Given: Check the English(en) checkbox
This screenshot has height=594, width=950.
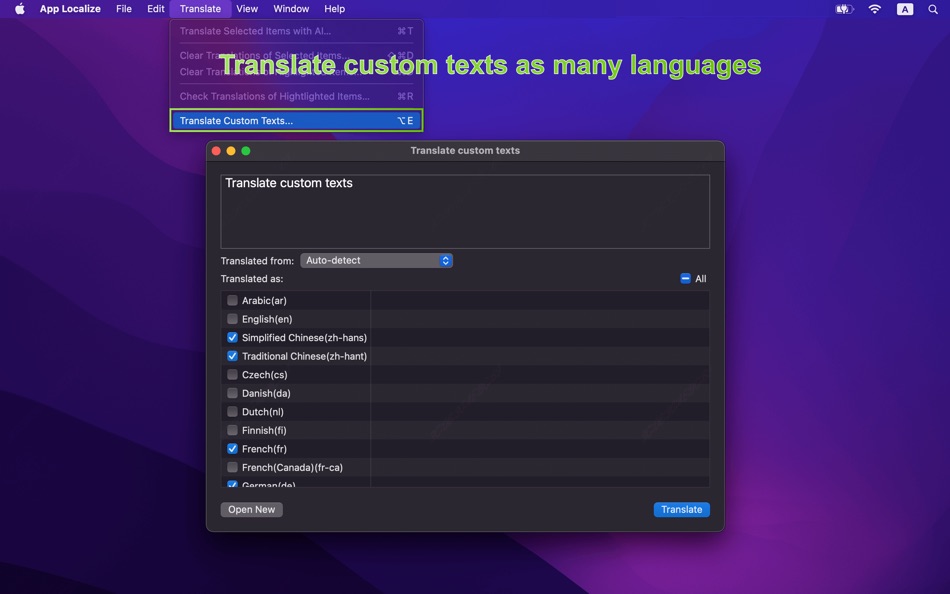Looking at the screenshot, I should [x=232, y=319].
